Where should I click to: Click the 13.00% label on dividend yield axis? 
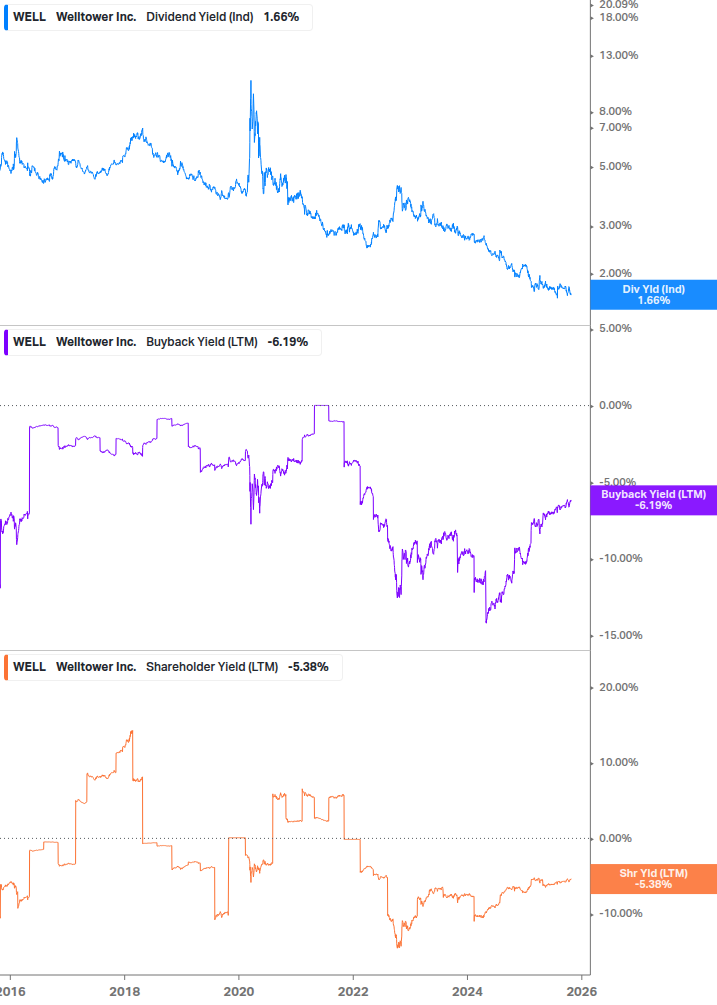click(618, 55)
